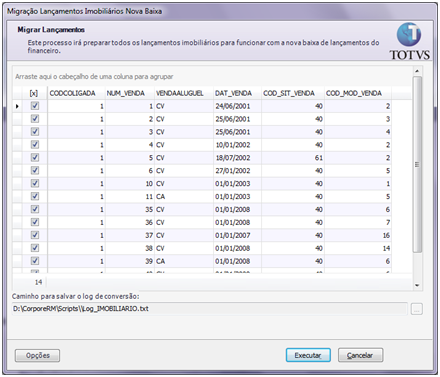Image resolution: width=440 pixels, height=377 pixels.
Task: Uncheck the checkbox for sale number 39
Action: pyautogui.click(x=35, y=261)
